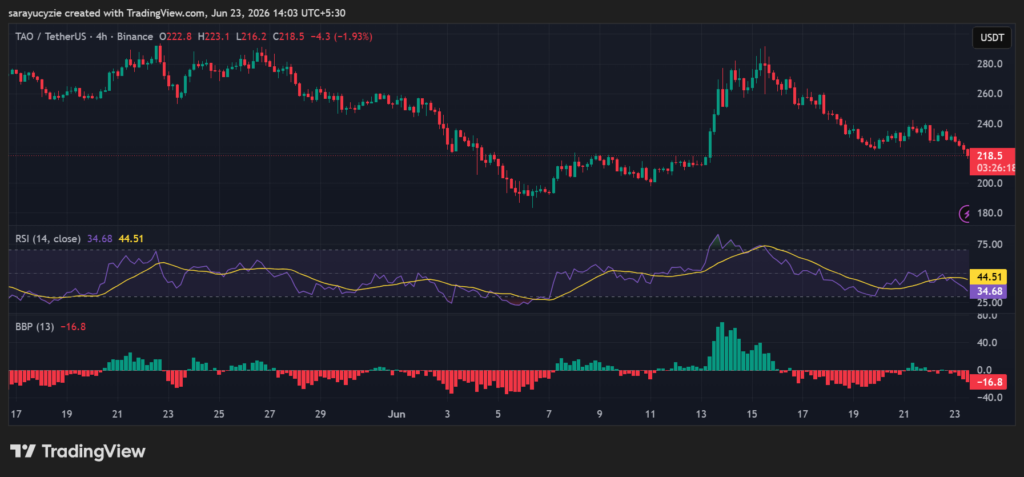
Task: Click the date 15 on time axis
Action: point(752,414)
